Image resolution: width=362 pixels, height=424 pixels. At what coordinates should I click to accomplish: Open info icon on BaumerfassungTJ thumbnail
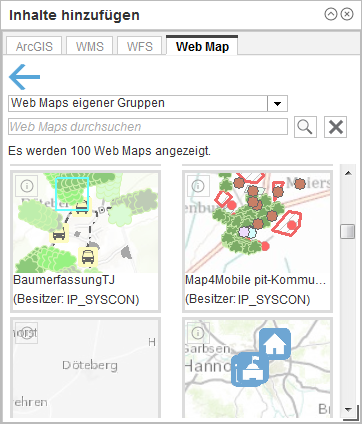click(x=27, y=186)
